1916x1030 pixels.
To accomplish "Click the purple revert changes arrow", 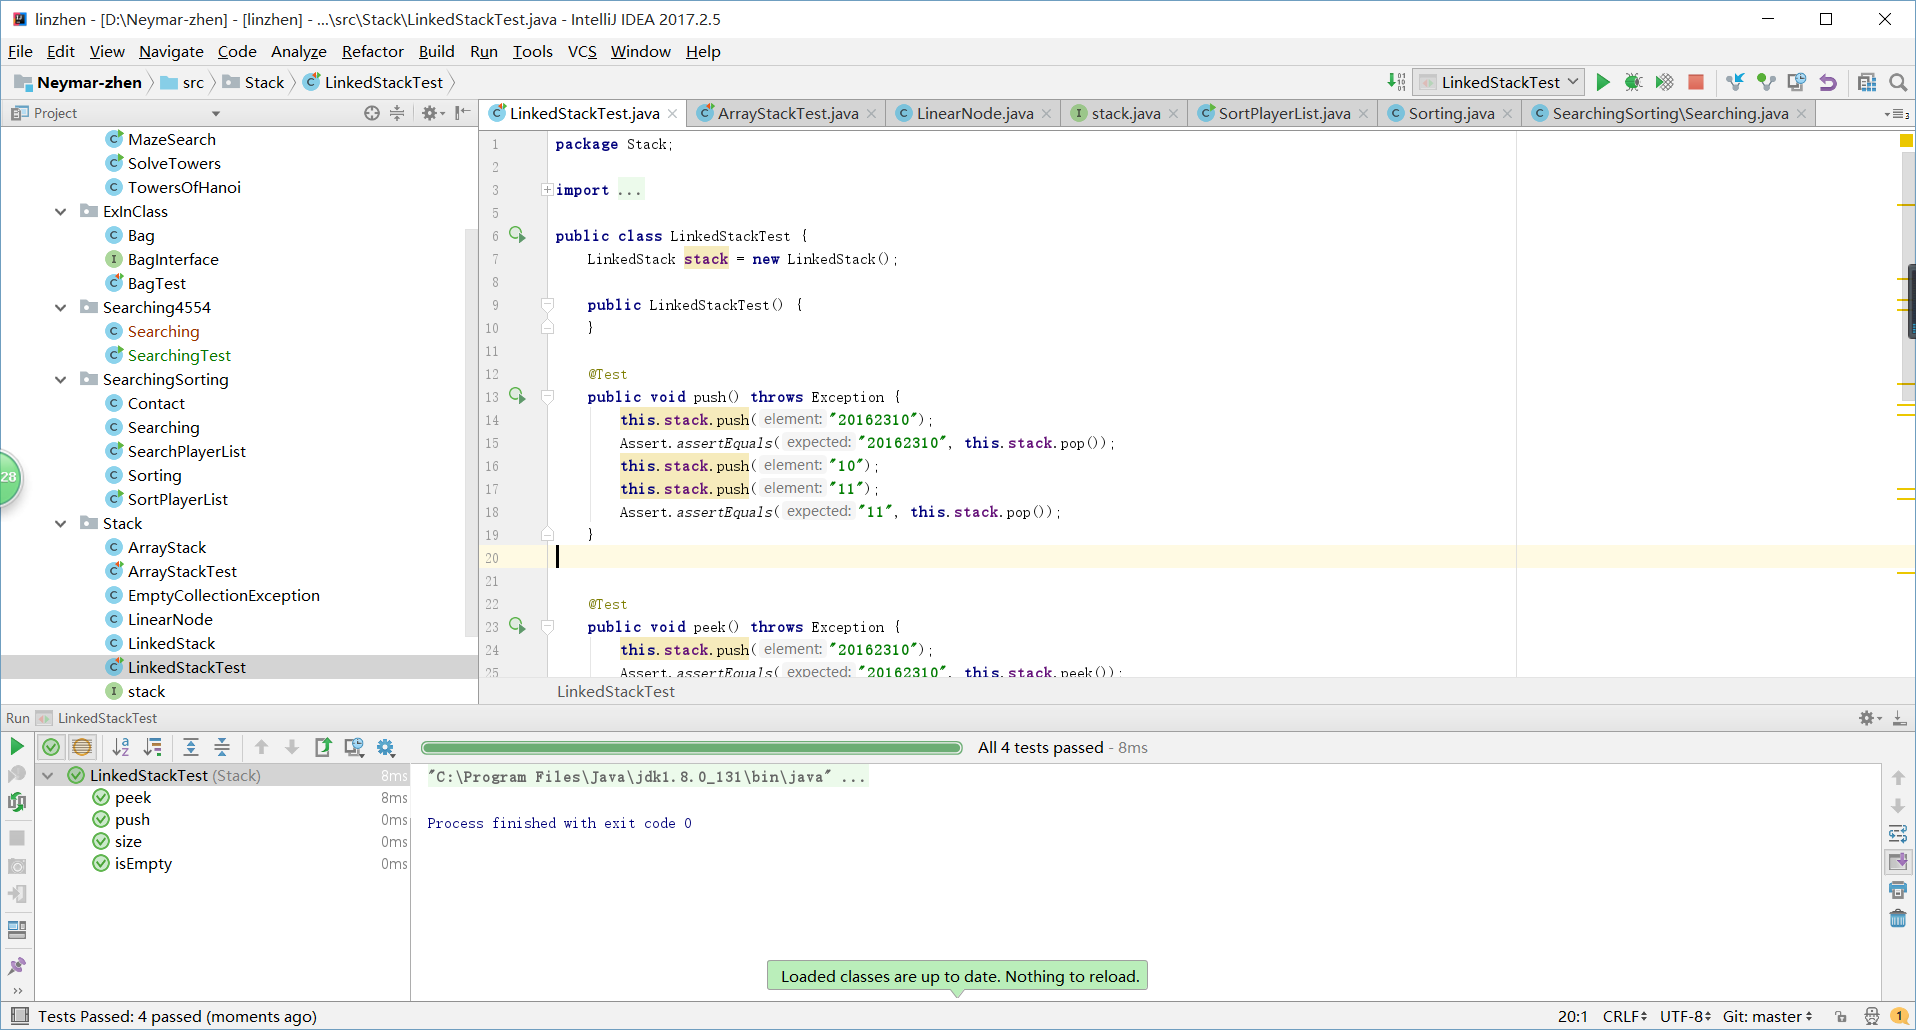I will click(1828, 82).
